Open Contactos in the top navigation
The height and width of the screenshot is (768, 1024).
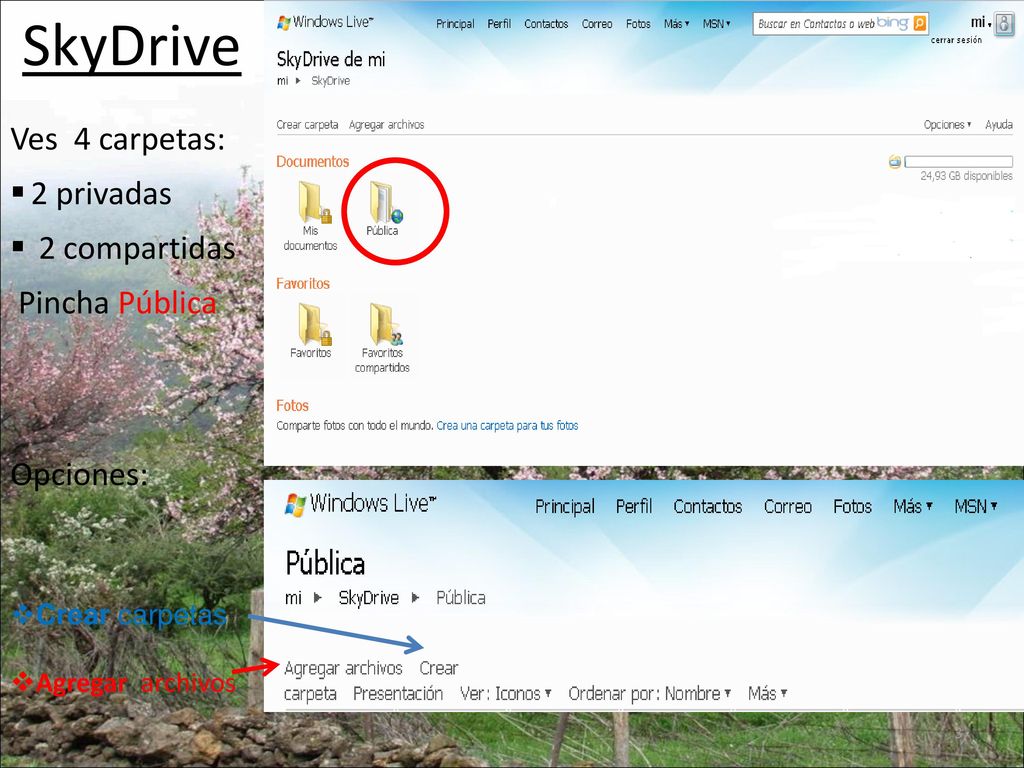(546, 24)
